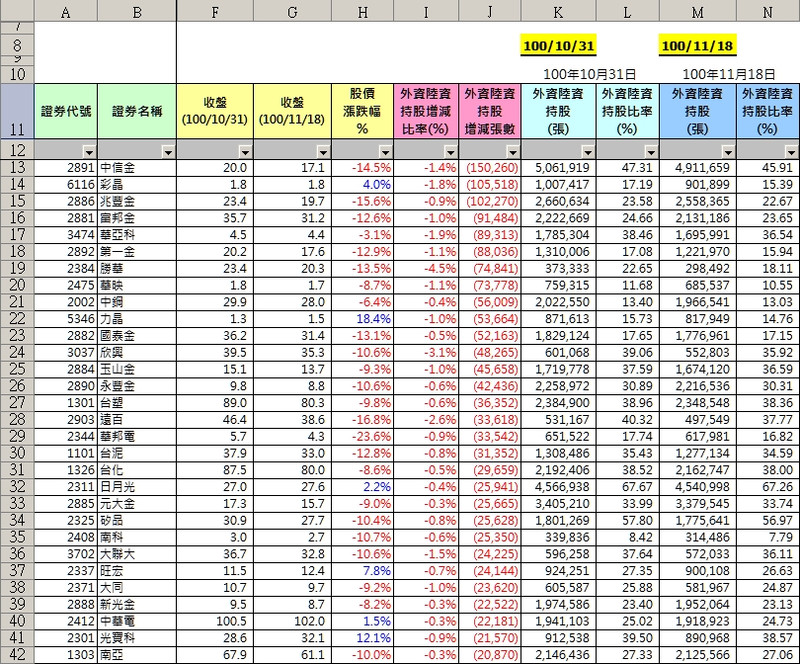Click the 100年10月31日 label cell

pyautogui.click(x=589, y=75)
